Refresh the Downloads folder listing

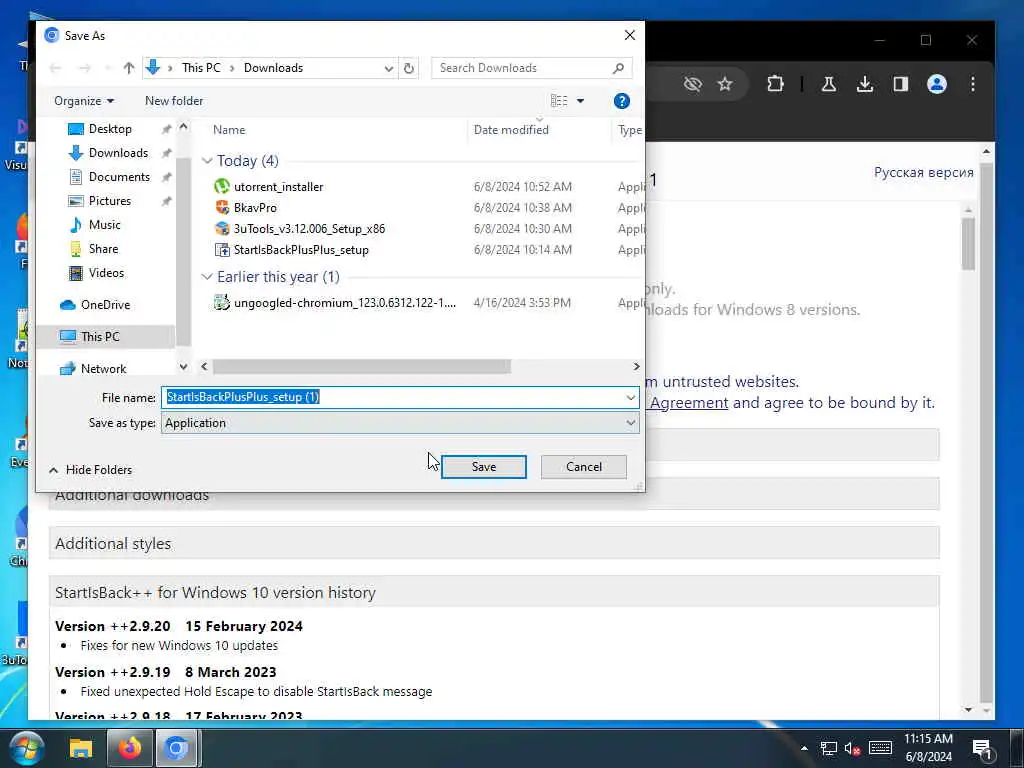point(409,68)
